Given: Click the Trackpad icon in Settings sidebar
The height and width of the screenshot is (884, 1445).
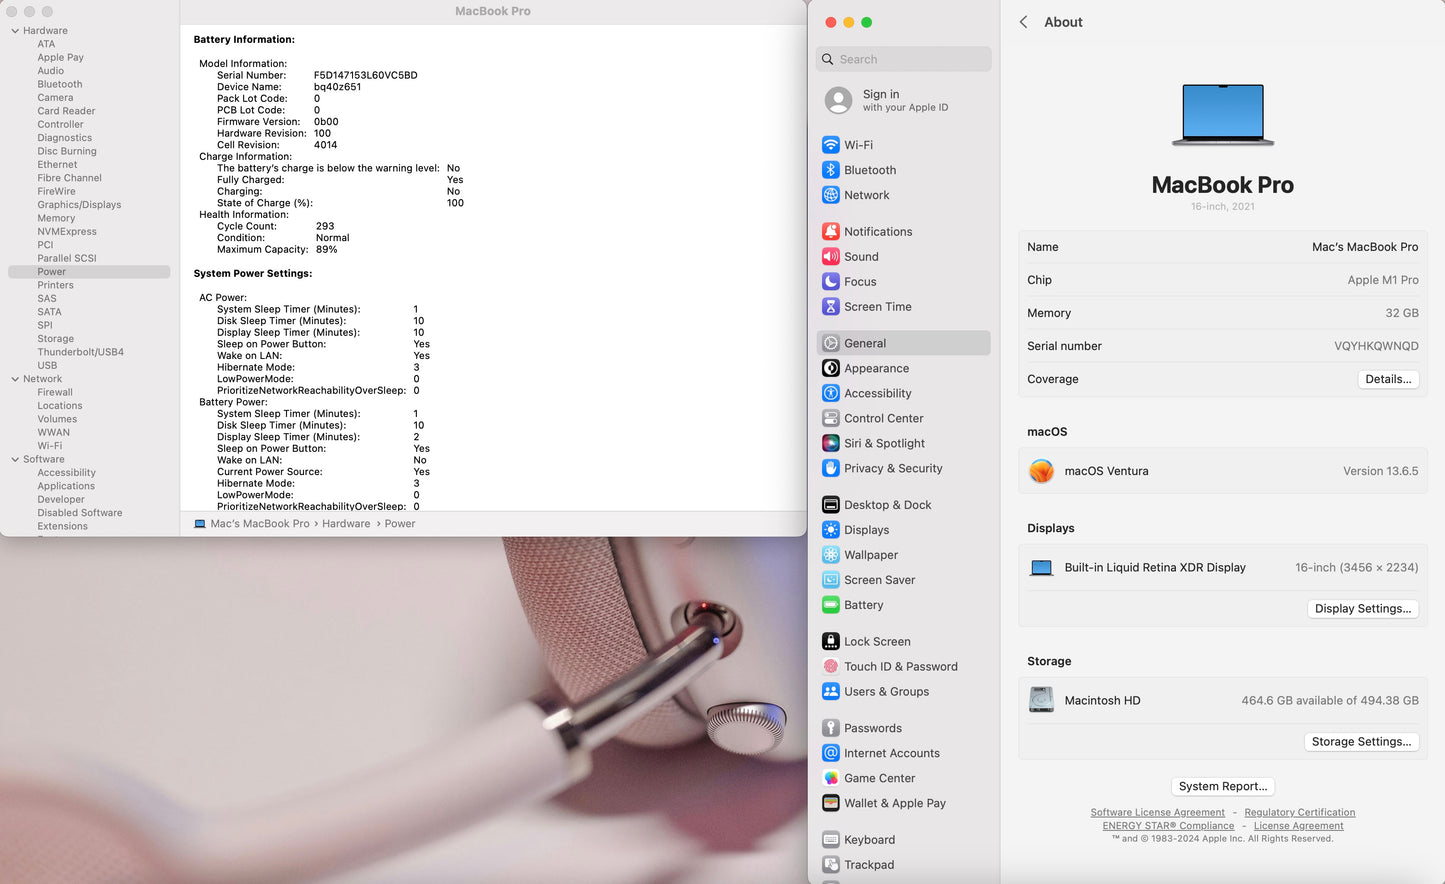Looking at the screenshot, I should point(830,865).
